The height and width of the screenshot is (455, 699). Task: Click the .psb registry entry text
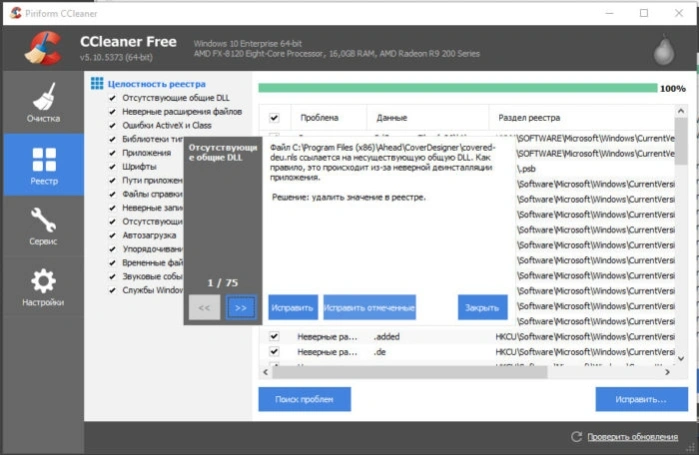coord(526,169)
